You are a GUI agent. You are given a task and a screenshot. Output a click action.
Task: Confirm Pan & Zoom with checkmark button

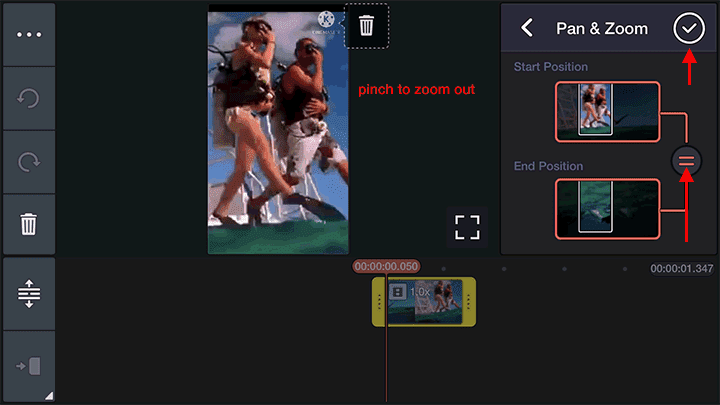tap(689, 28)
